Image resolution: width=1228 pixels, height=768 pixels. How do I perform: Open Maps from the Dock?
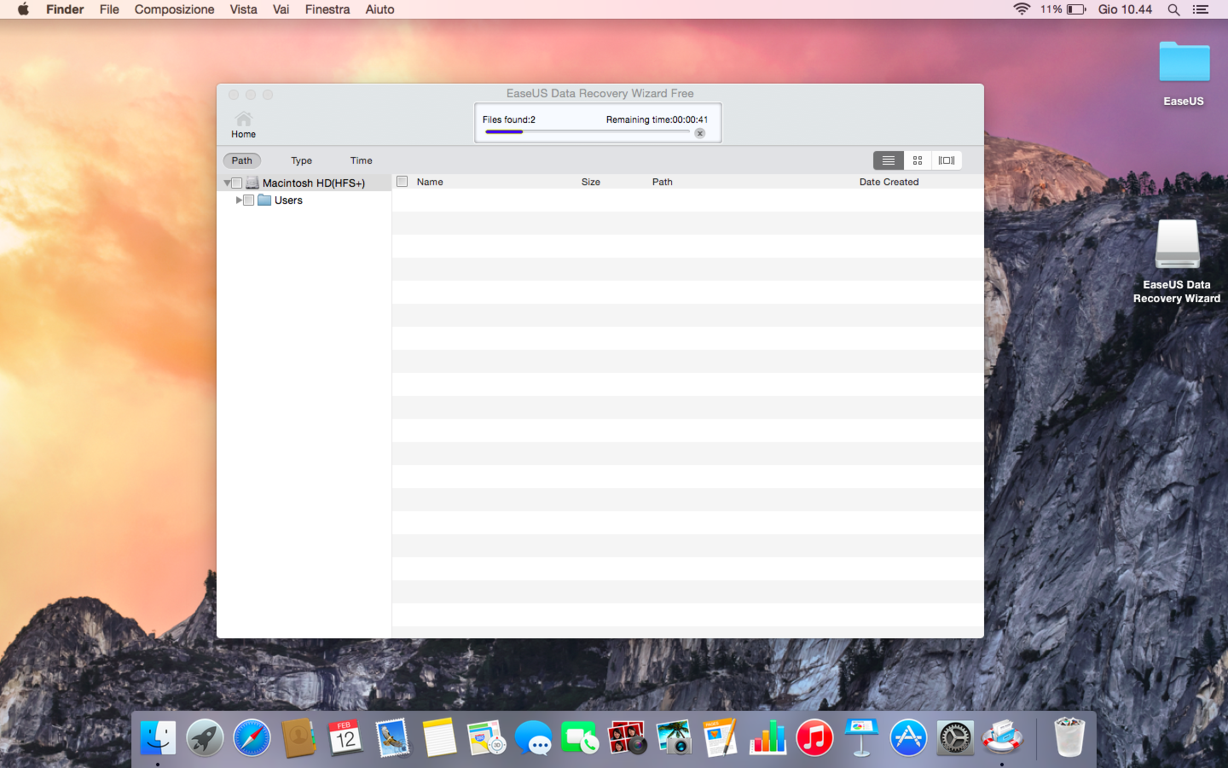(x=486, y=738)
